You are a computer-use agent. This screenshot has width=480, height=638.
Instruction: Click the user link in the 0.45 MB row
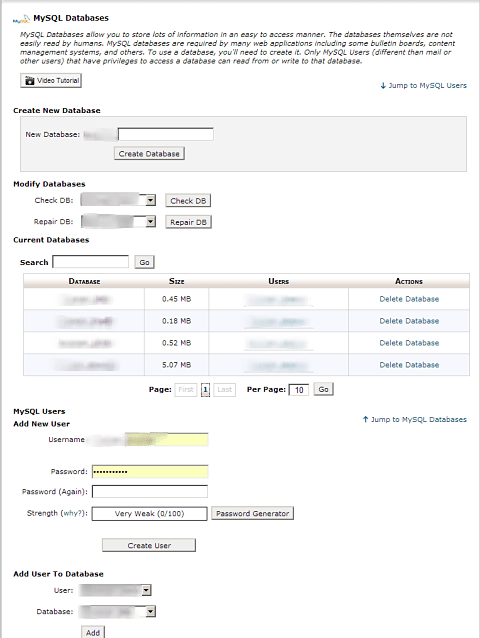[278, 300]
